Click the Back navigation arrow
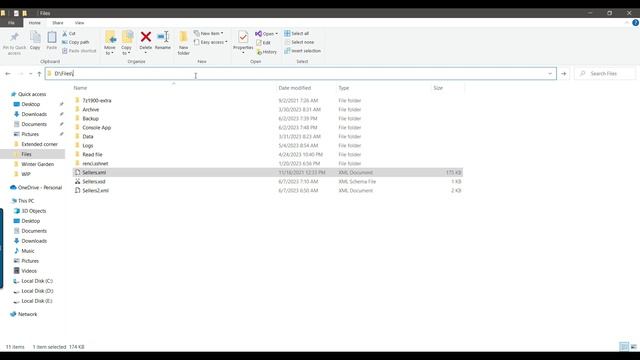640x360 pixels. [x=8, y=74]
